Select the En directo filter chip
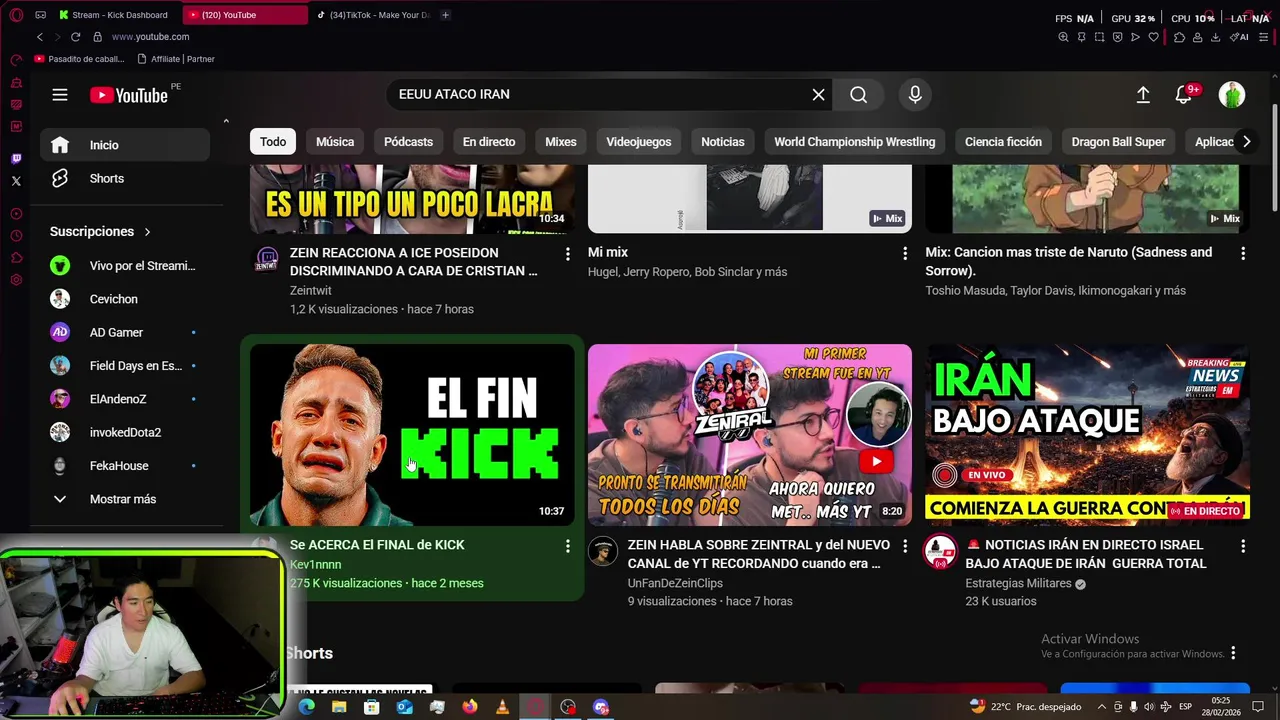This screenshot has width=1280, height=720. pyautogui.click(x=489, y=142)
